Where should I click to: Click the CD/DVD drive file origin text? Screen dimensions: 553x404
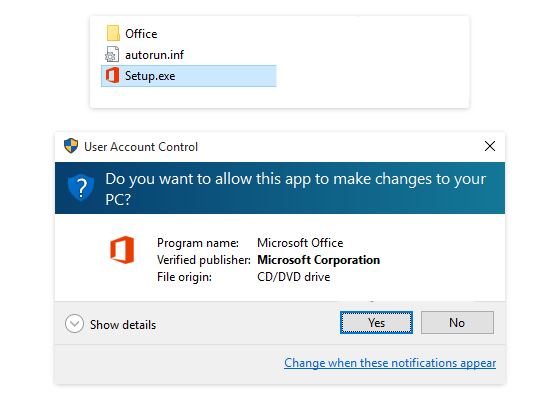coord(294,277)
